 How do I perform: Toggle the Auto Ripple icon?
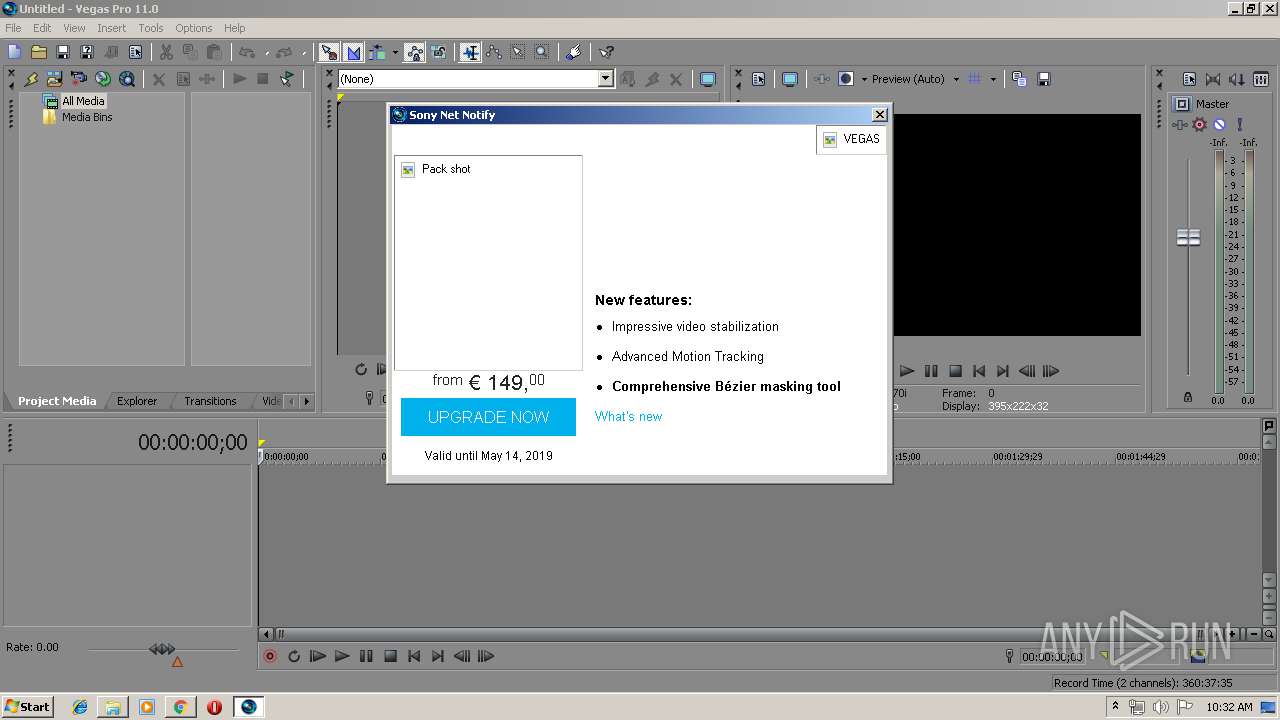click(x=378, y=52)
